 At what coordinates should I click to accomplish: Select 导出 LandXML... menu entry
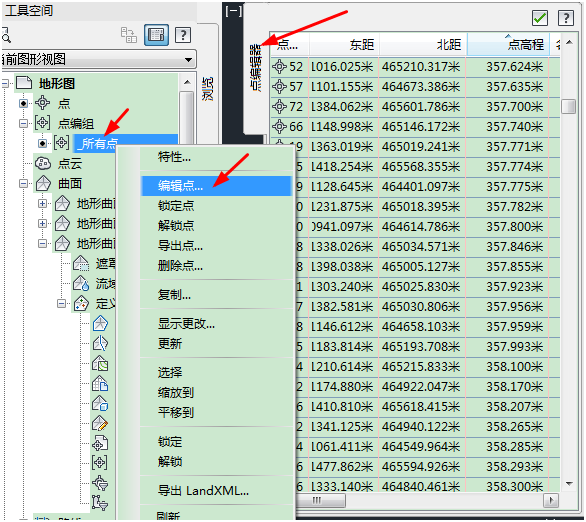(x=203, y=490)
